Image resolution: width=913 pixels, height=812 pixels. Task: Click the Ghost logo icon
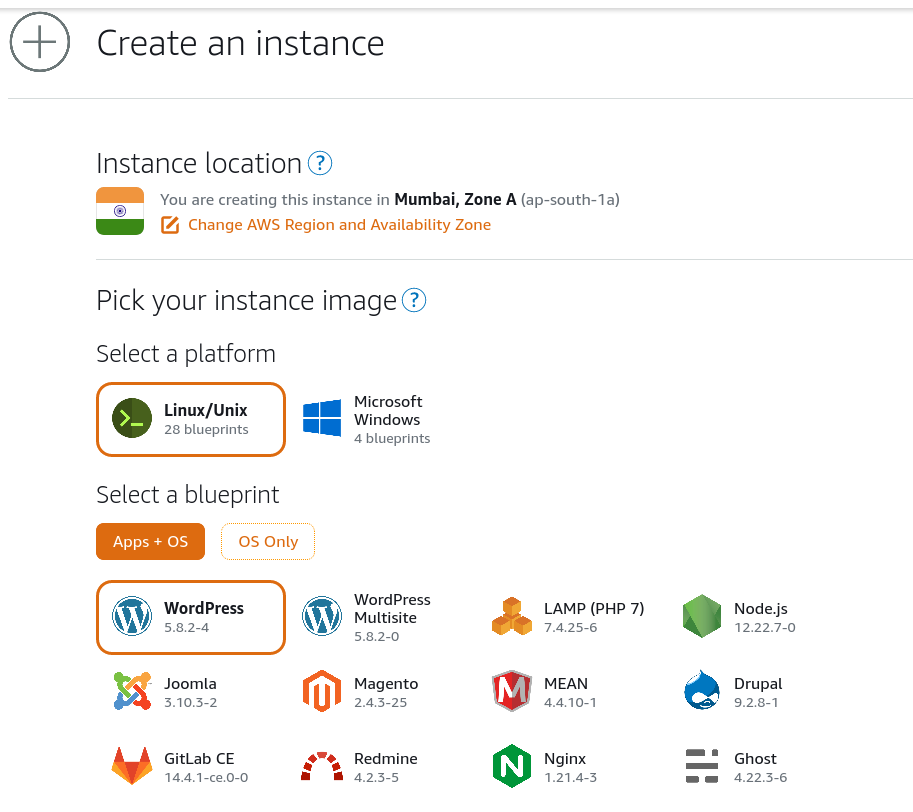702,766
